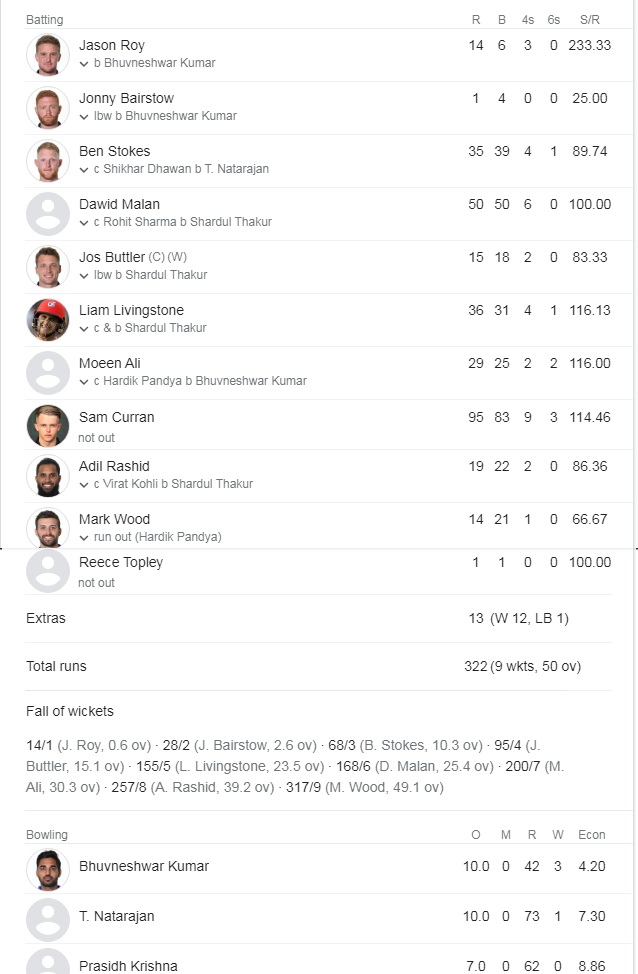Open Jason Roy's player photo
The image size is (638, 974).
(x=48, y=55)
